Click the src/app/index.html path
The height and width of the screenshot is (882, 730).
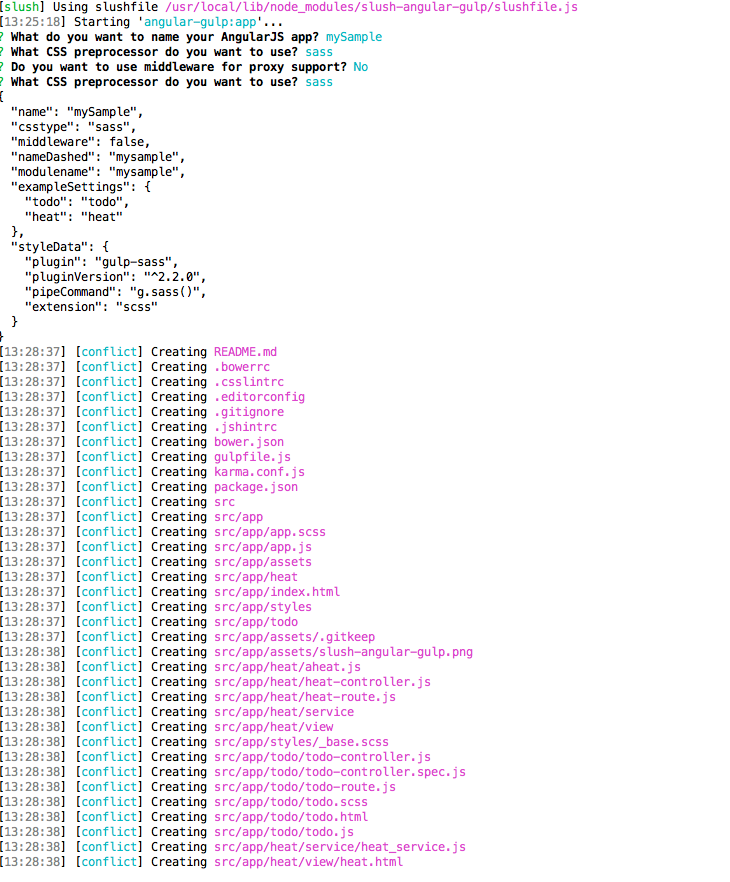click(277, 592)
